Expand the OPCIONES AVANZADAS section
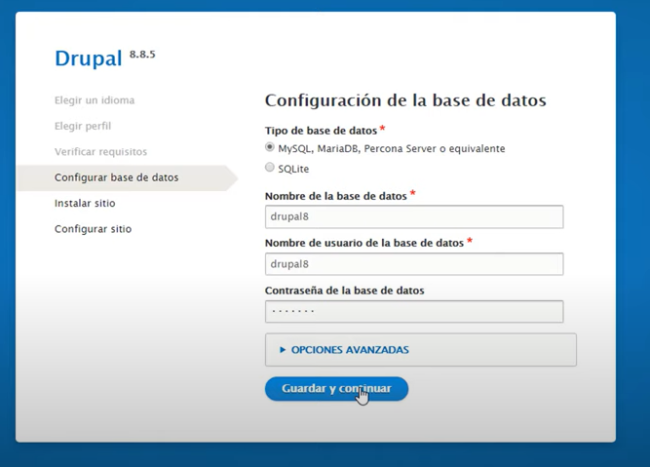This screenshot has width=650, height=467. [x=350, y=350]
